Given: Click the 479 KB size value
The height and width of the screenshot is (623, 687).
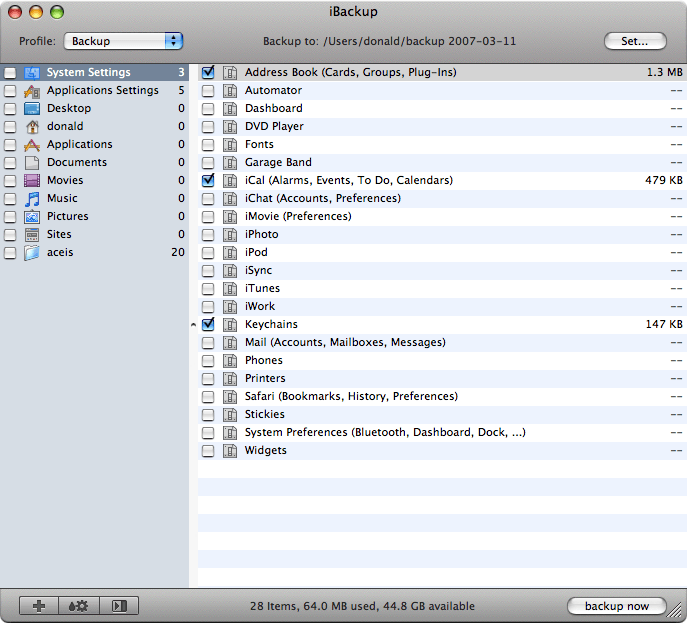Looking at the screenshot, I should click(664, 180).
